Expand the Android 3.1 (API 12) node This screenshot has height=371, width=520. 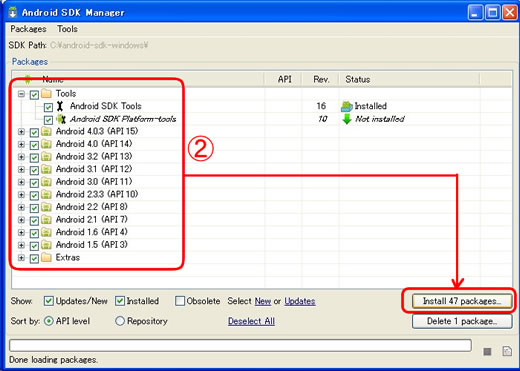click(21, 170)
